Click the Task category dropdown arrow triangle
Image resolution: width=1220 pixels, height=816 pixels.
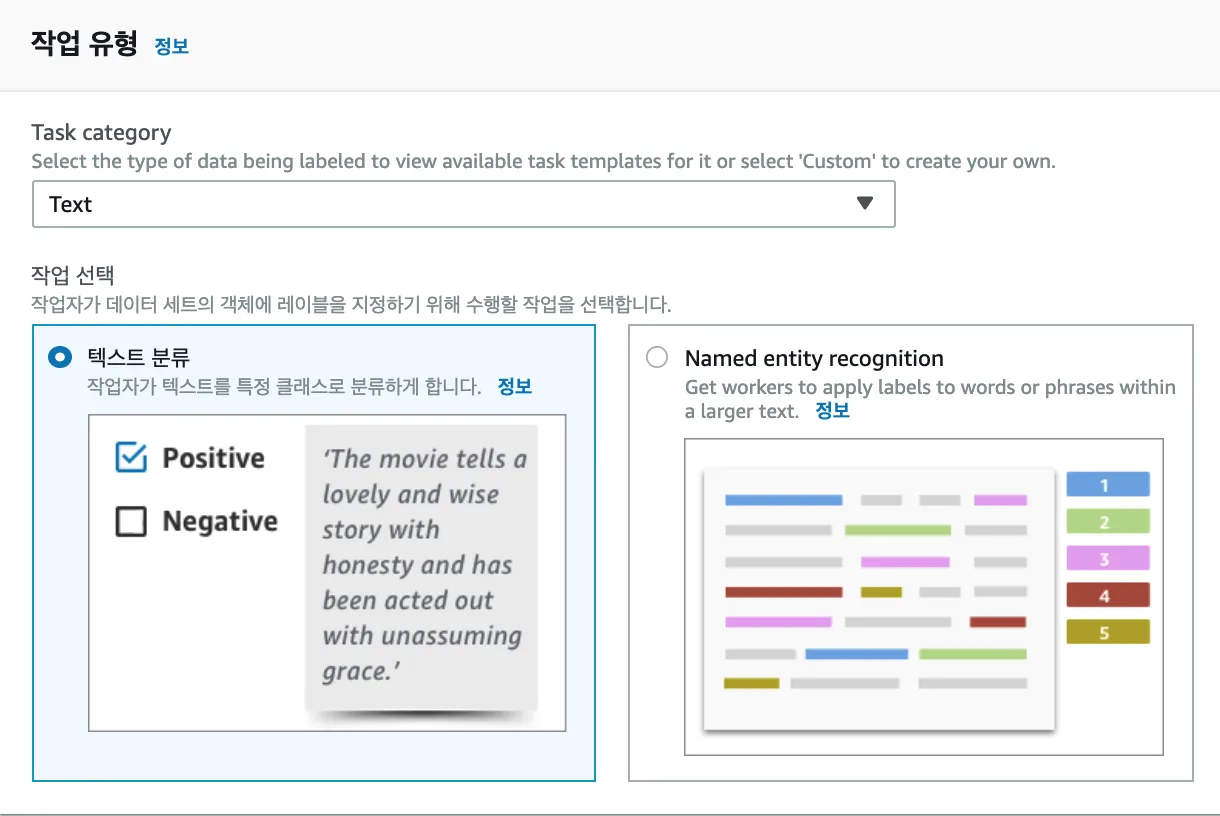click(865, 203)
